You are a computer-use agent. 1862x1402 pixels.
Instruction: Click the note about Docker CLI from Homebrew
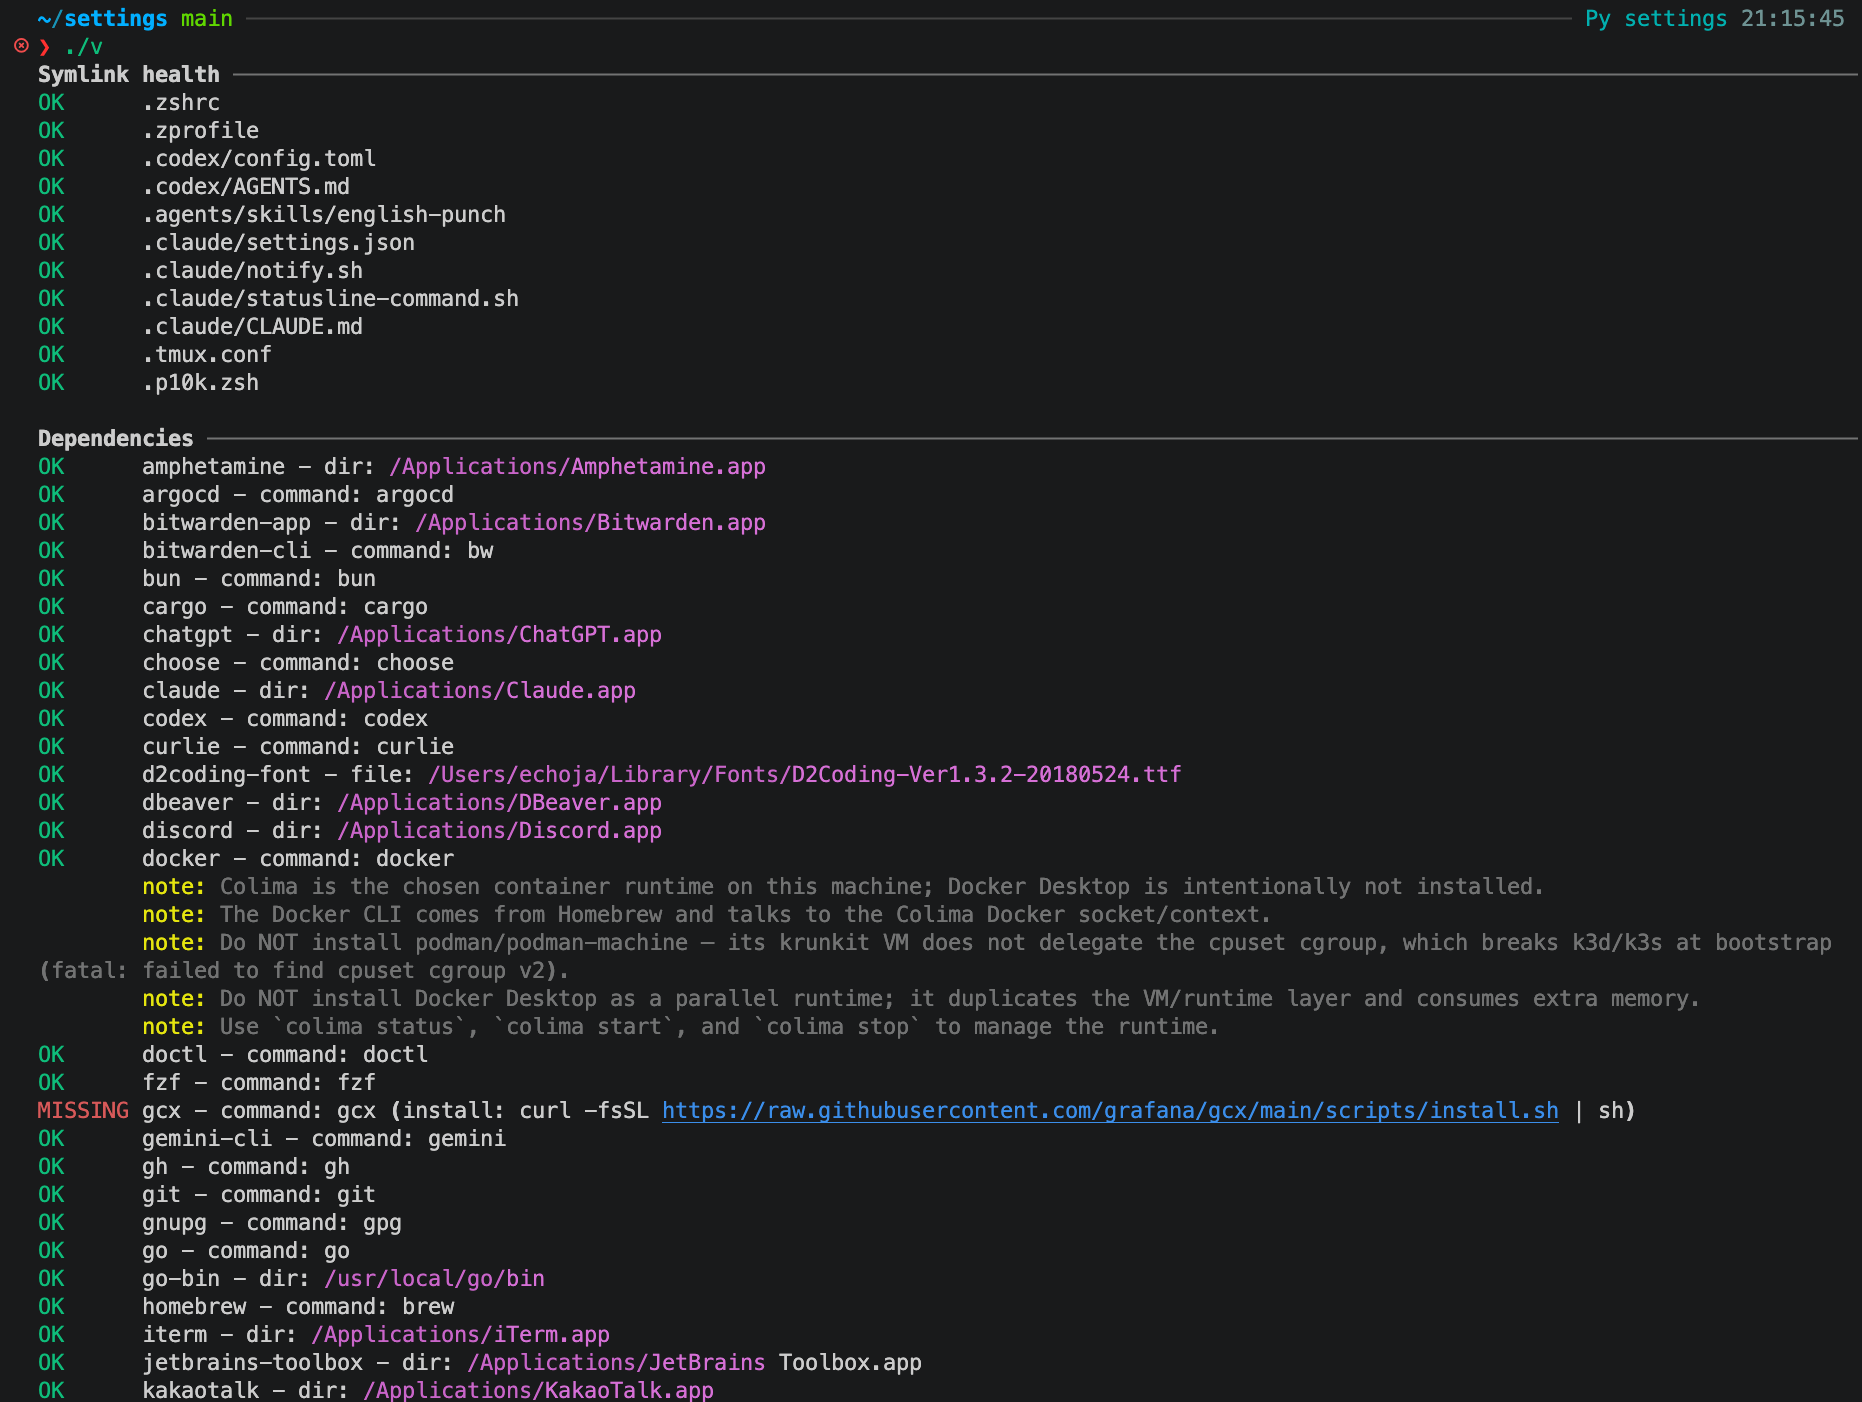pos(706,915)
